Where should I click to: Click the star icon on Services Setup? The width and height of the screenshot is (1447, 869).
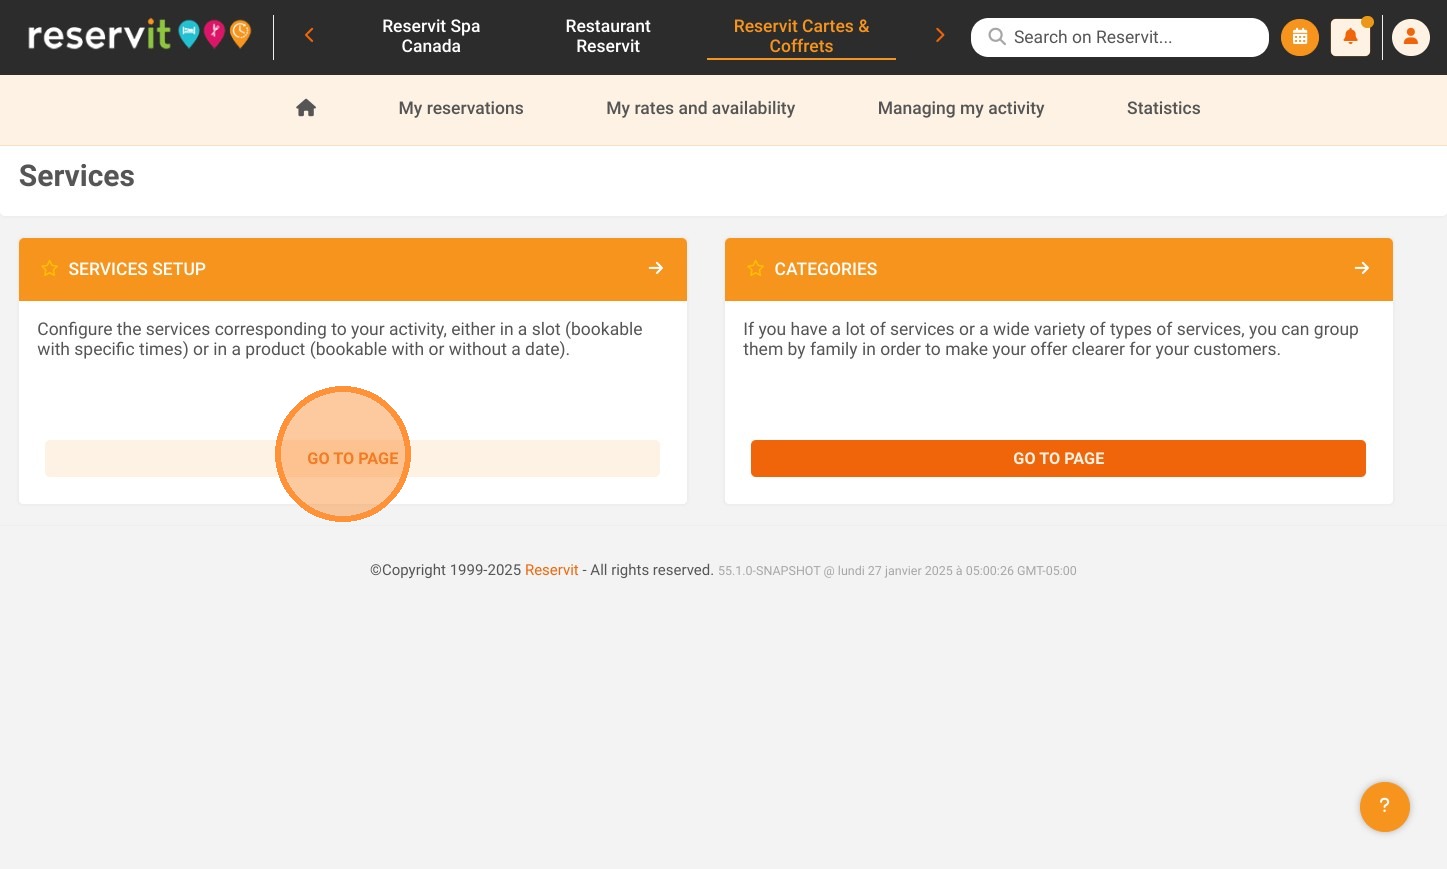coord(49,268)
